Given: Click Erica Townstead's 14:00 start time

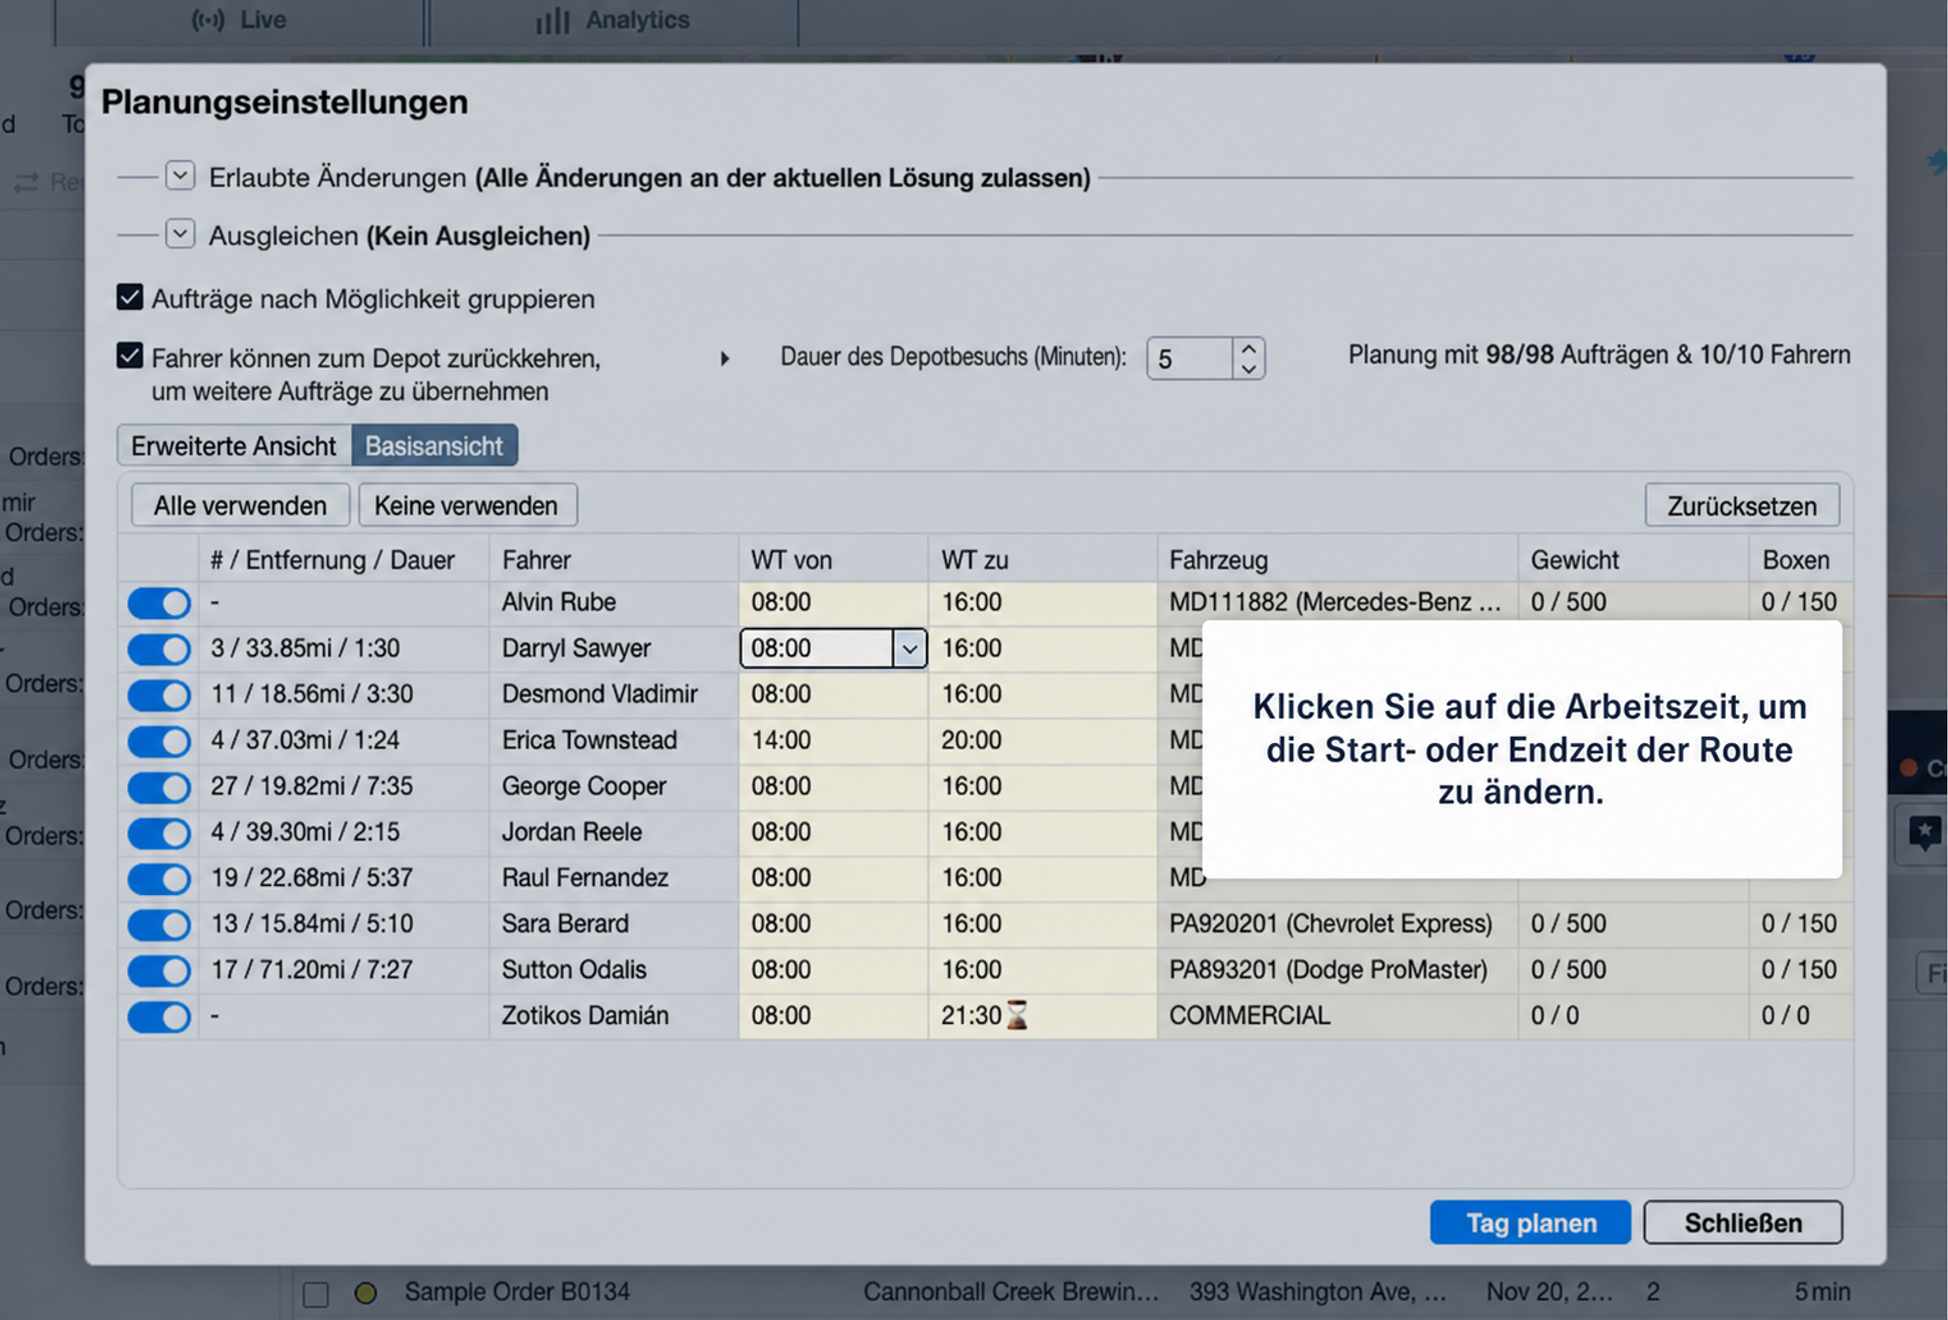Looking at the screenshot, I should click(833, 740).
